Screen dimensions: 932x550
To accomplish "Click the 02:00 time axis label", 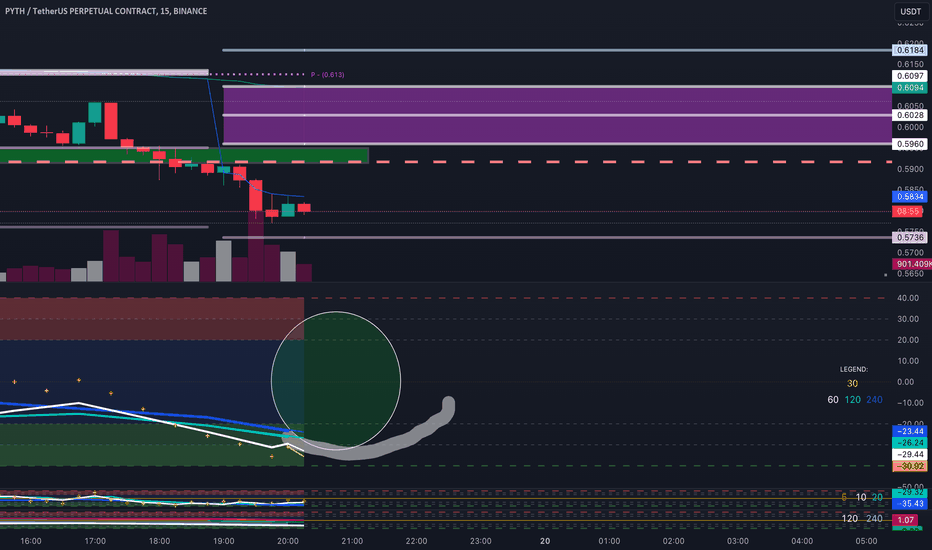I will tap(673, 541).
